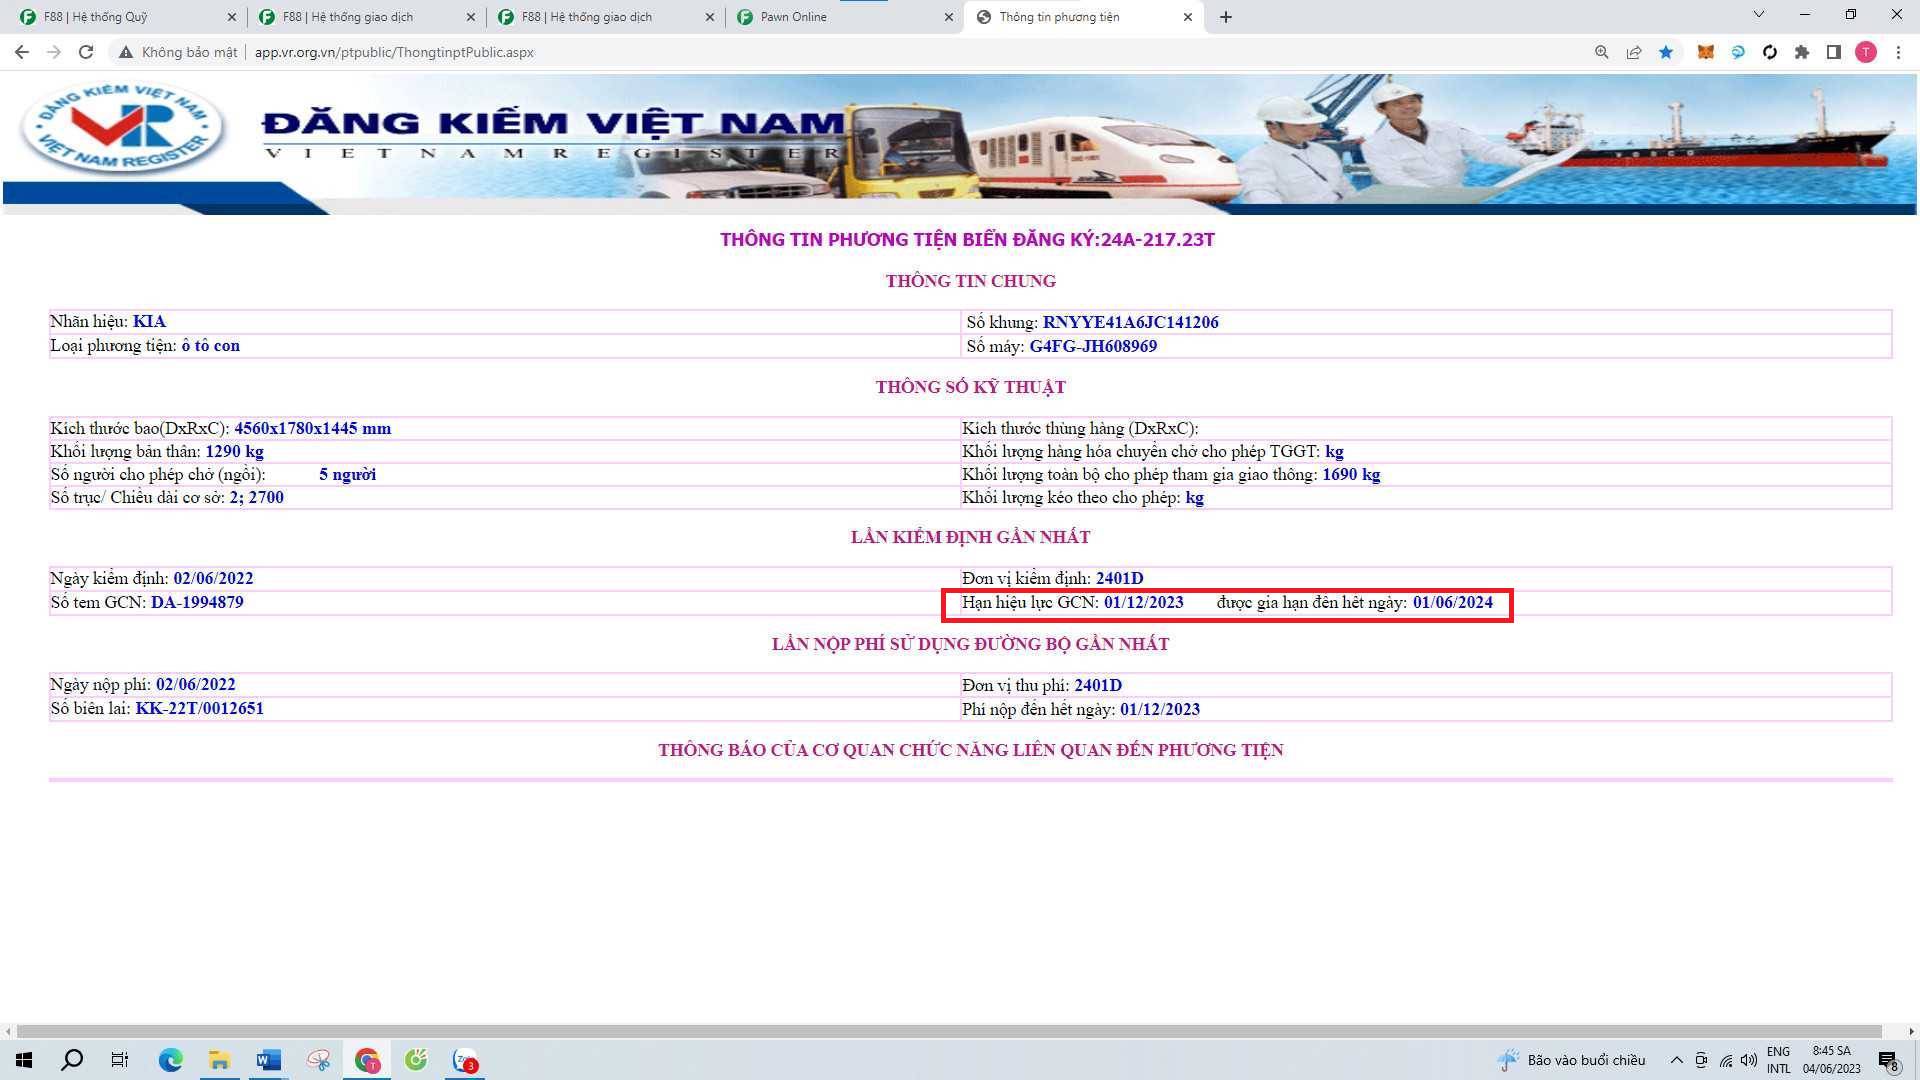Go back to the previous page
Image resolution: width=1920 pixels, height=1080 pixels.
coord(21,52)
